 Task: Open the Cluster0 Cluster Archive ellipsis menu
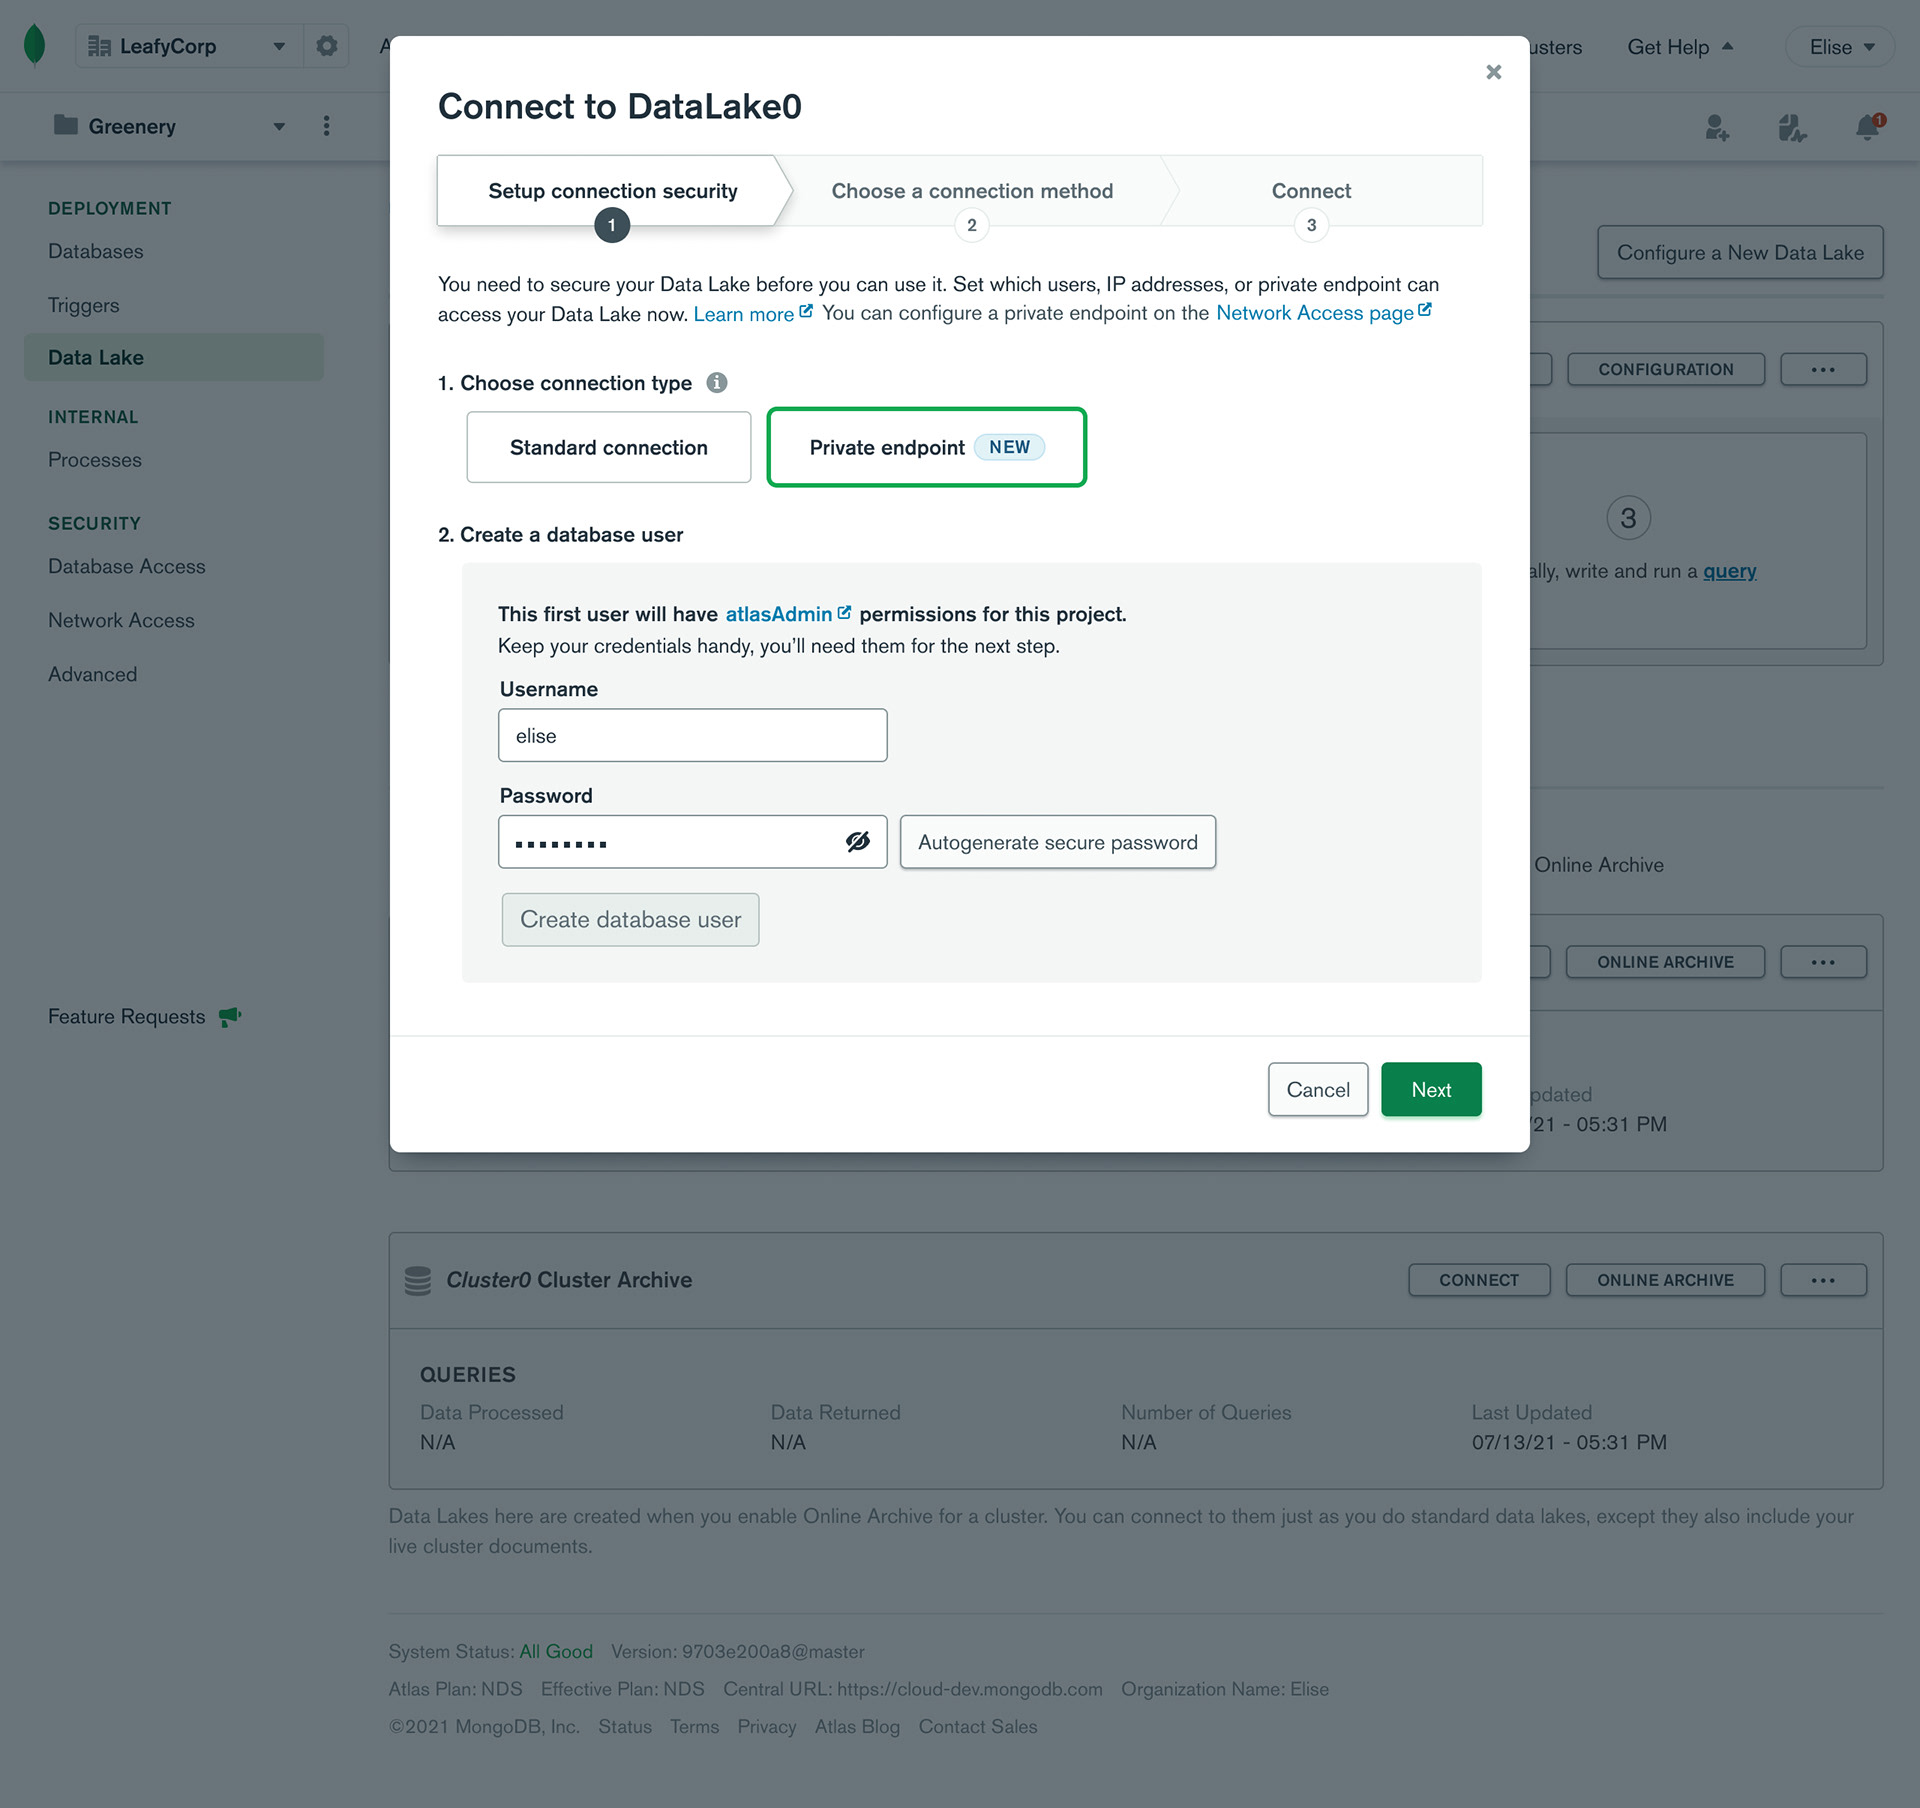coord(1824,1279)
